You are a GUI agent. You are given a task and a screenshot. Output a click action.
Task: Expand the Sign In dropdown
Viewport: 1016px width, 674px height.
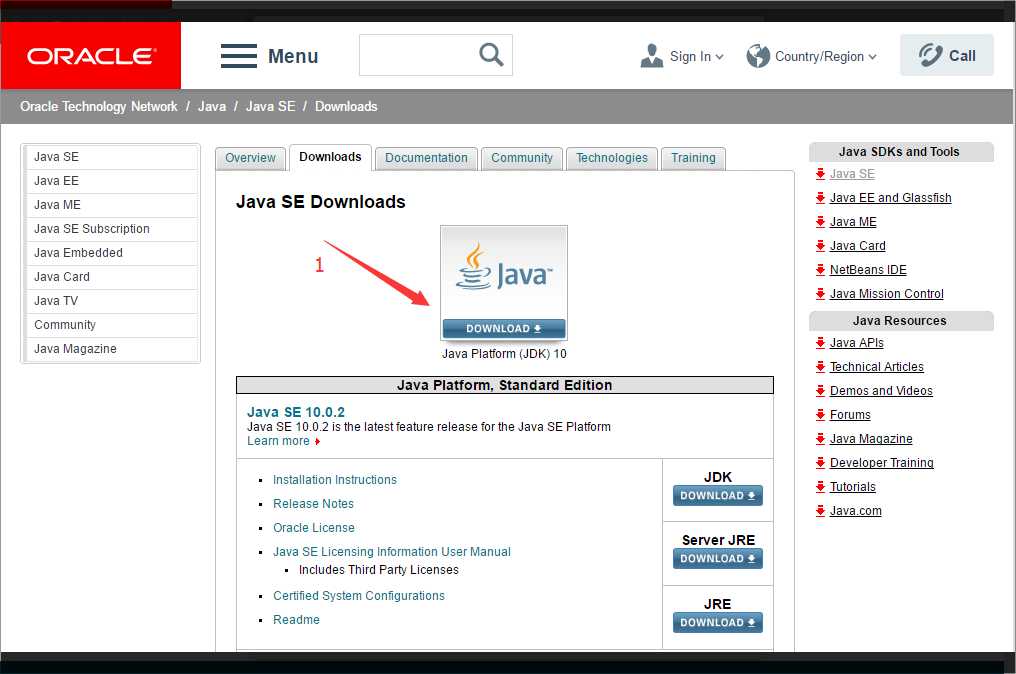[x=719, y=57]
